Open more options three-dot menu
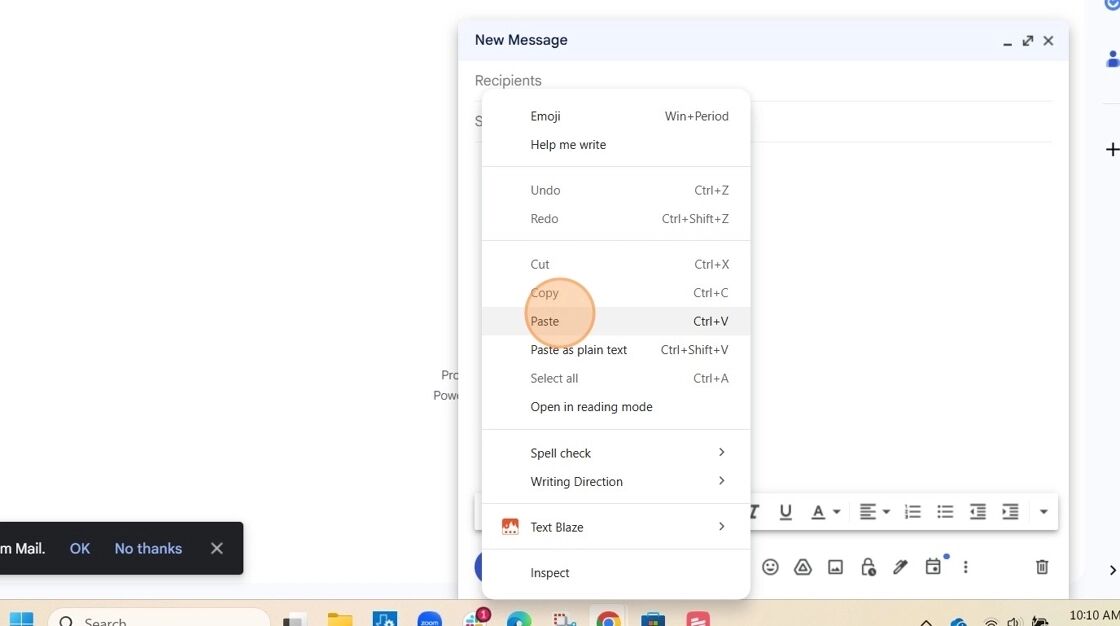This screenshot has width=1120, height=626. coord(965,567)
